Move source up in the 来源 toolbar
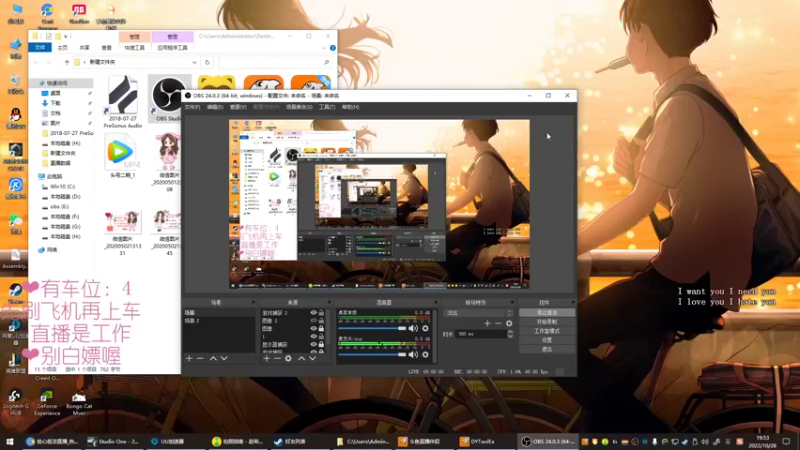The width and height of the screenshot is (800, 450). (x=302, y=359)
